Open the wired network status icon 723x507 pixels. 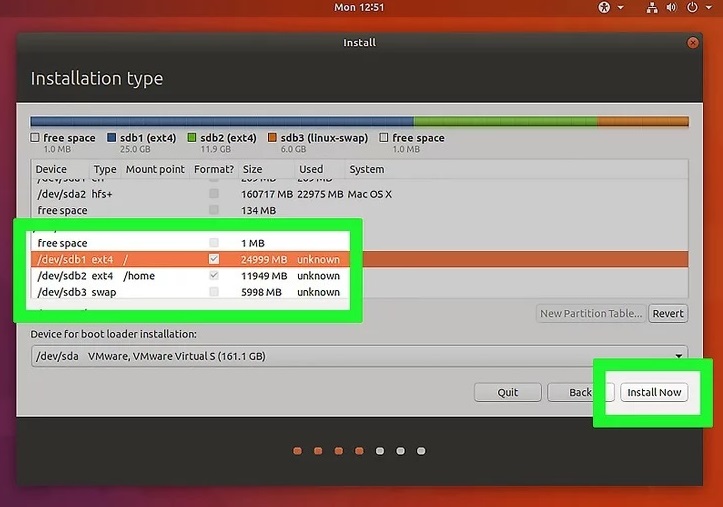click(x=652, y=7)
